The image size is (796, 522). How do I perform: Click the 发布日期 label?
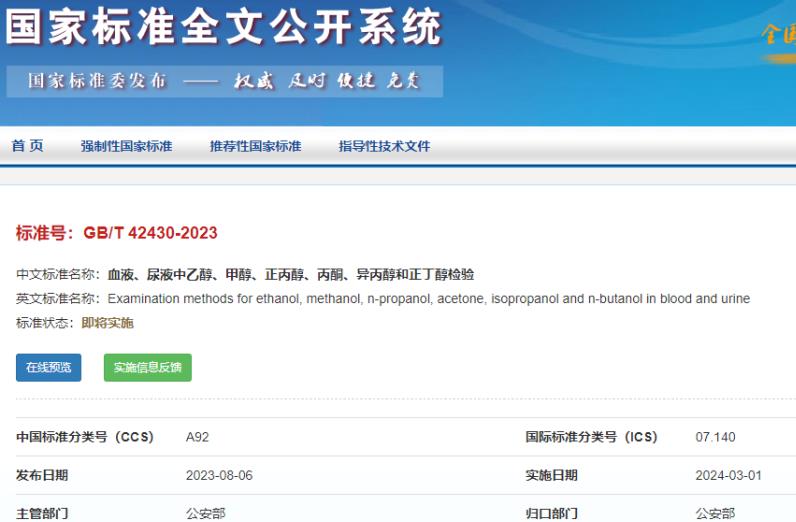point(42,476)
